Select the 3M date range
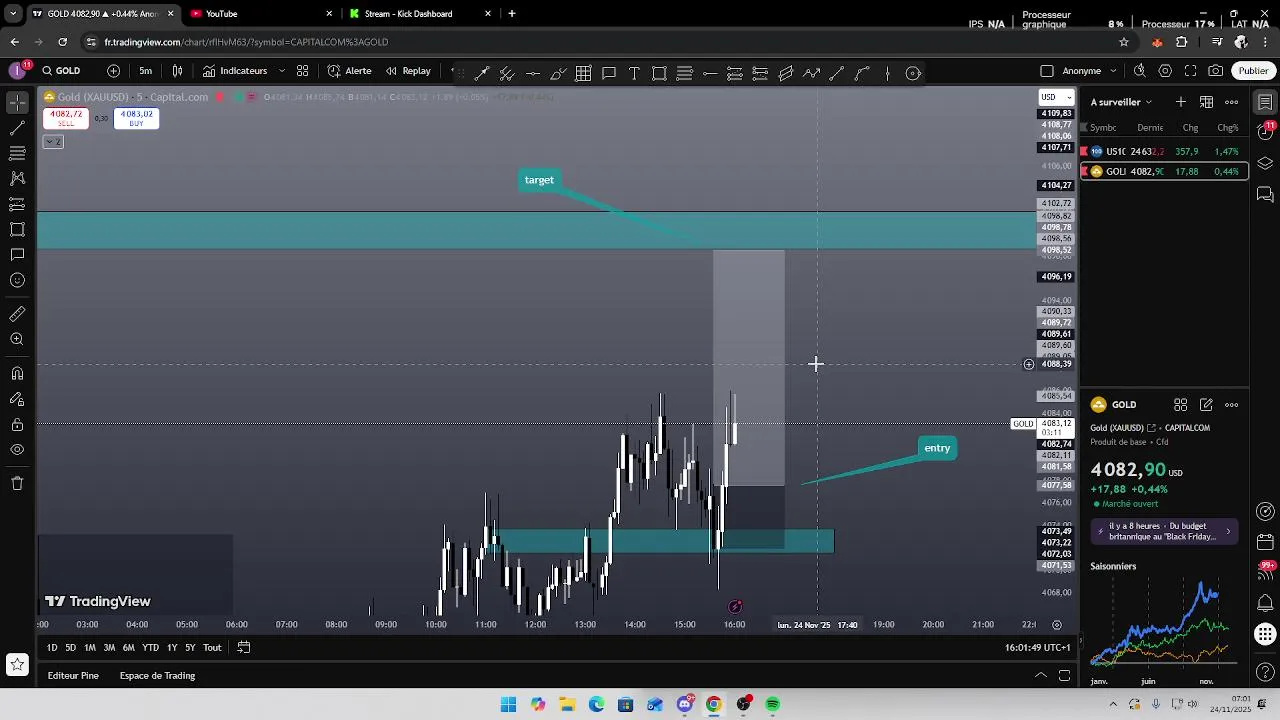This screenshot has width=1280, height=720. coord(109,648)
